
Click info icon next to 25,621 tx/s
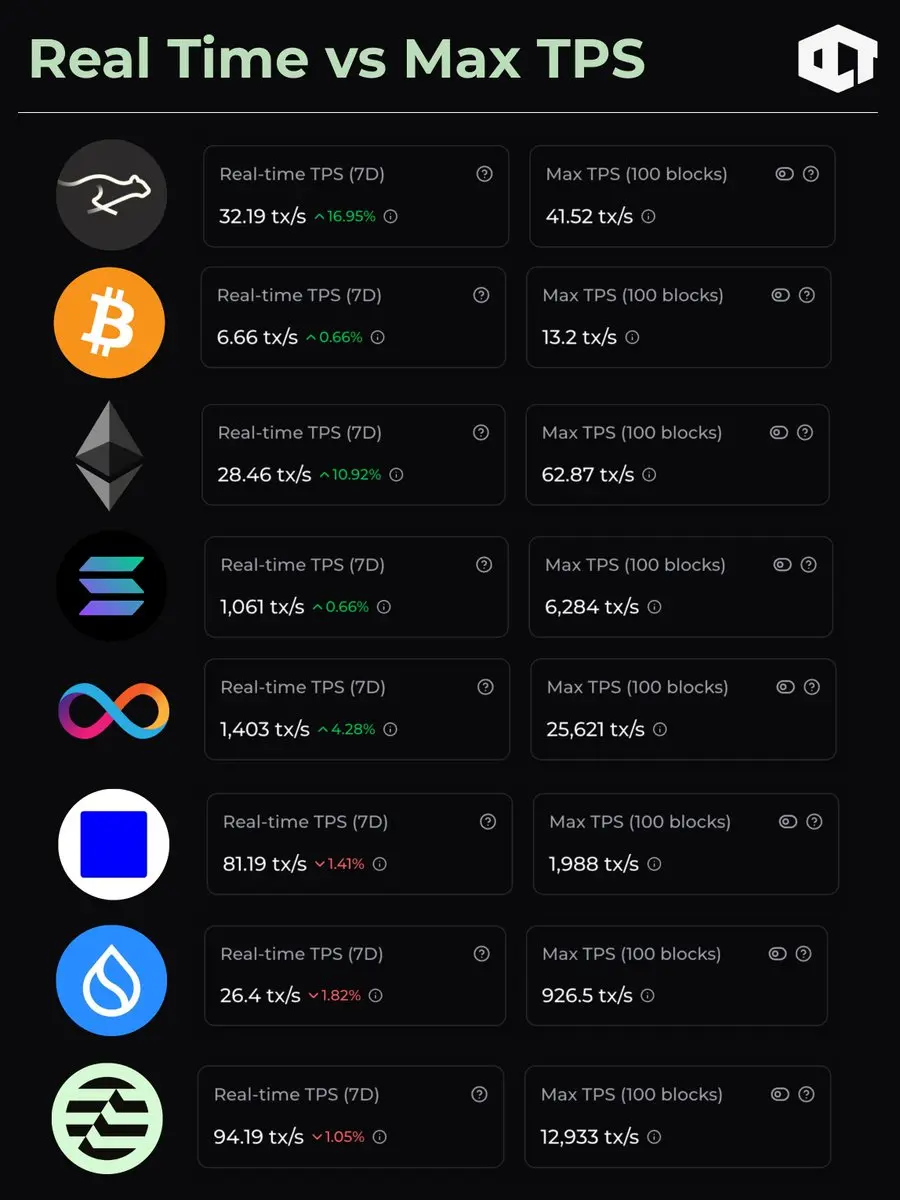pos(660,730)
